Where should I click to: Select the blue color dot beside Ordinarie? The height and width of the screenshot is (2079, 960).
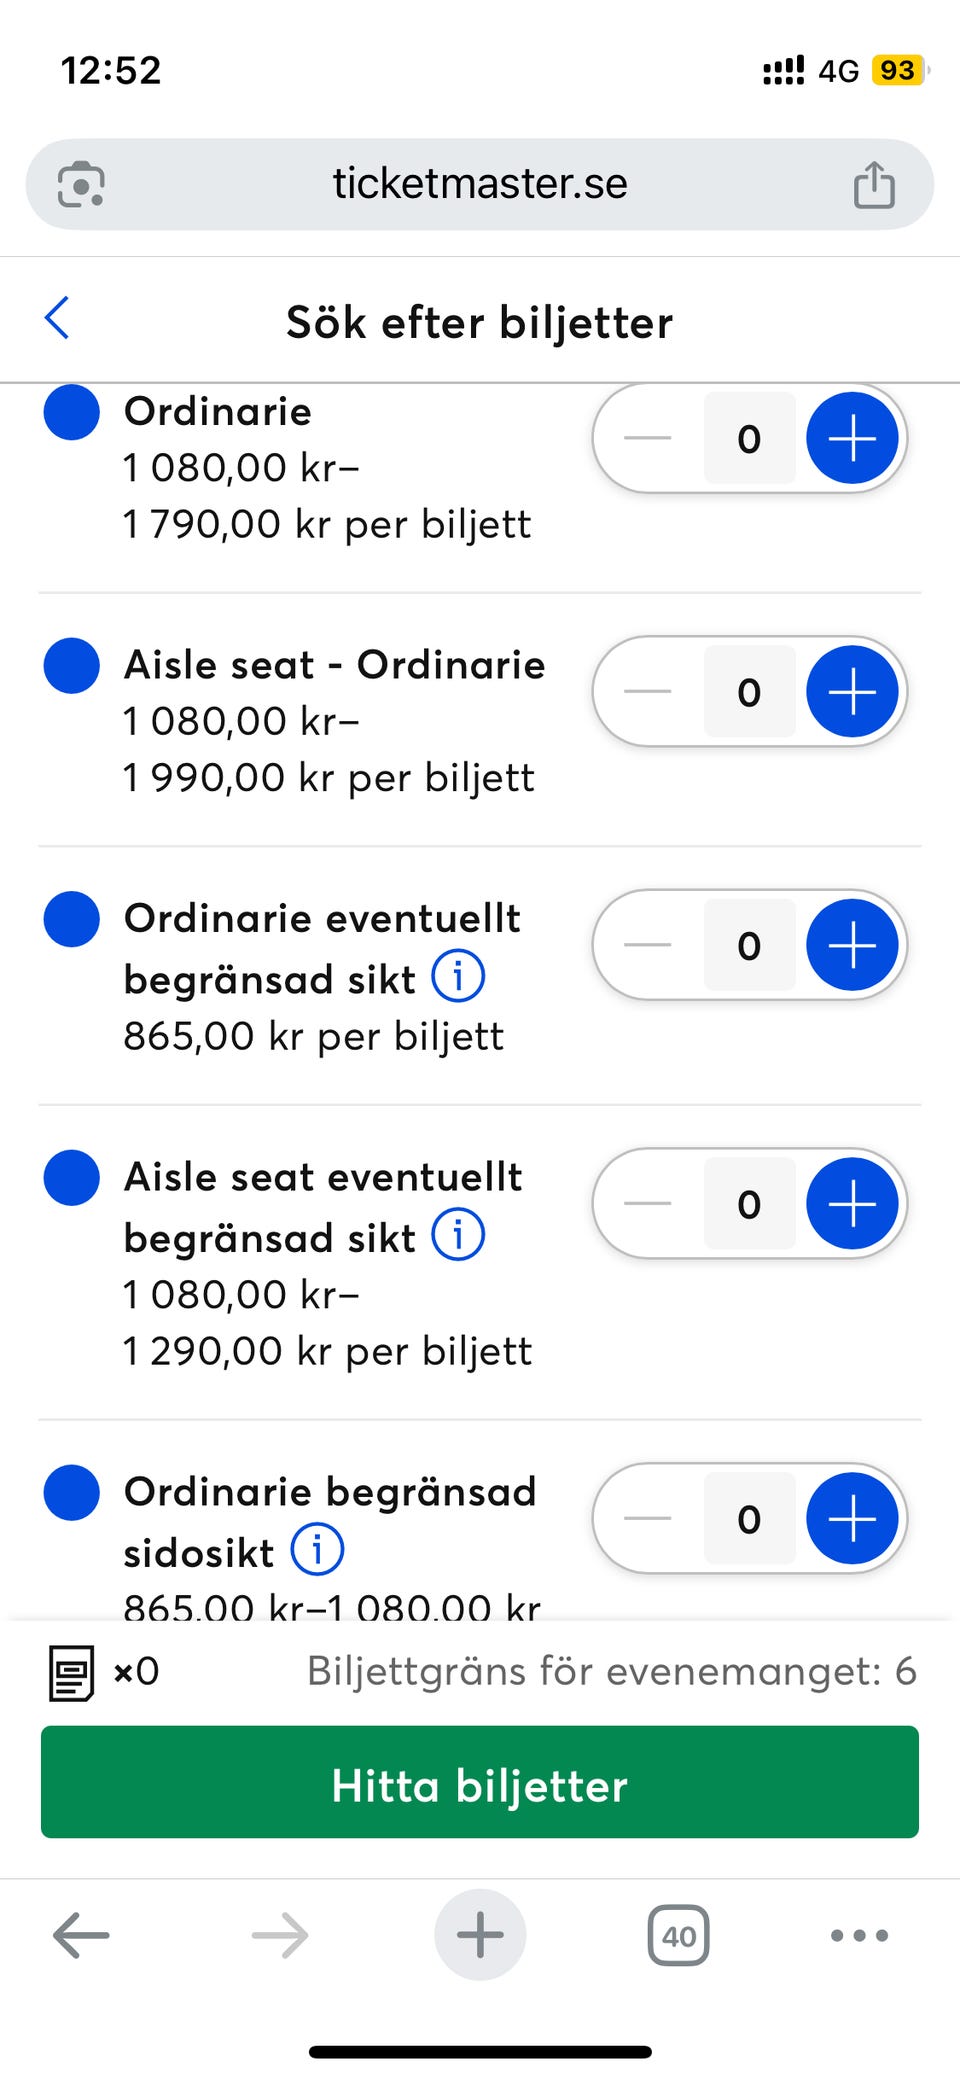pyautogui.click(x=72, y=412)
